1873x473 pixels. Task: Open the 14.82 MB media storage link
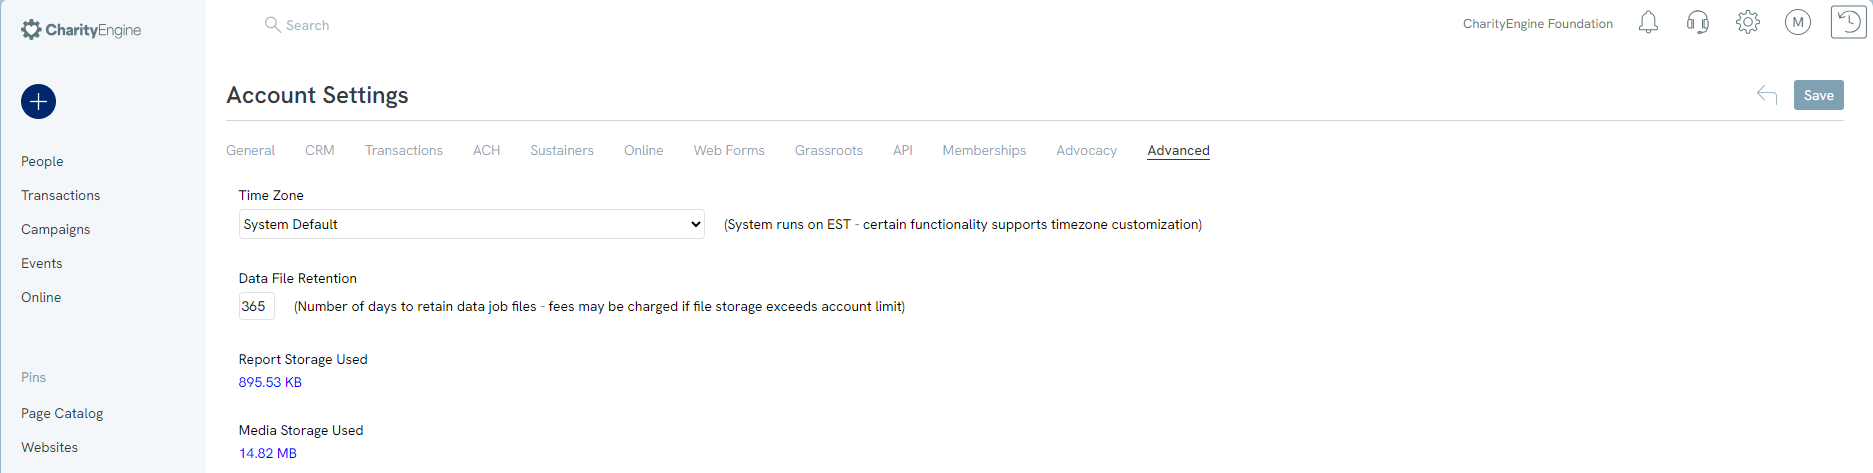tap(268, 453)
